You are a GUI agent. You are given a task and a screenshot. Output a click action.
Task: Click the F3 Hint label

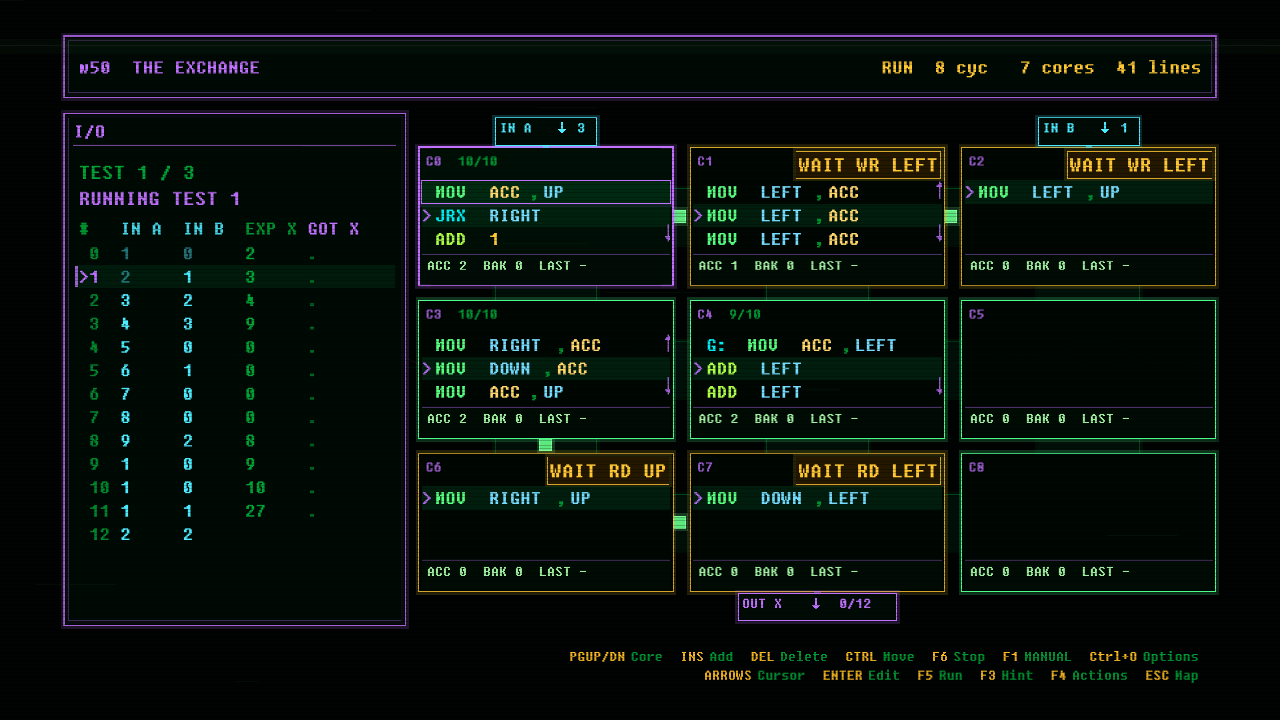pyautogui.click(x=1006, y=676)
